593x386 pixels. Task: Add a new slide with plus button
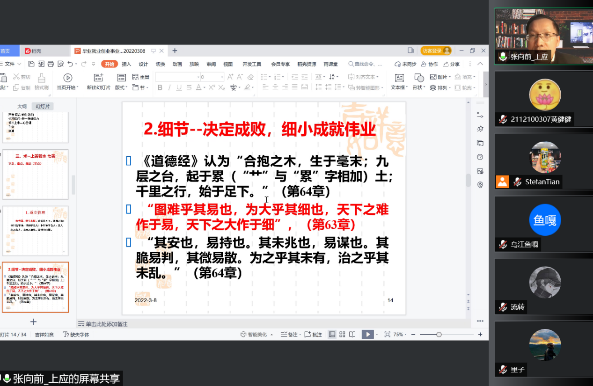(33, 322)
